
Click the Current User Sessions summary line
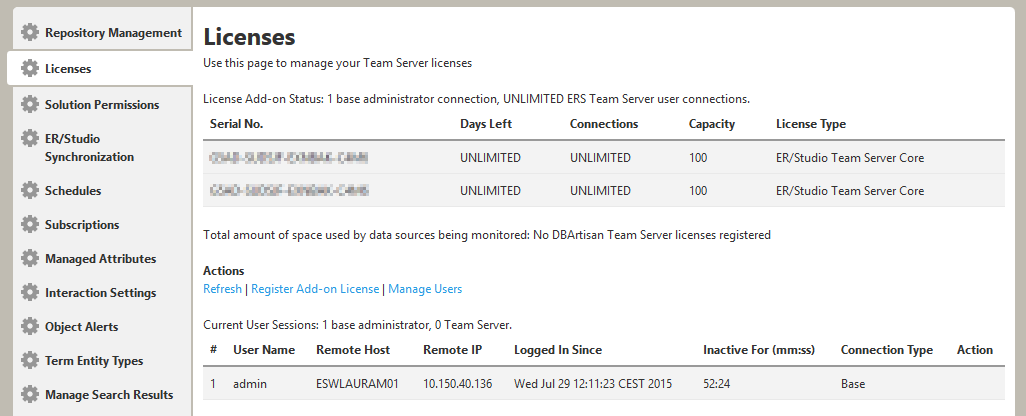357,324
